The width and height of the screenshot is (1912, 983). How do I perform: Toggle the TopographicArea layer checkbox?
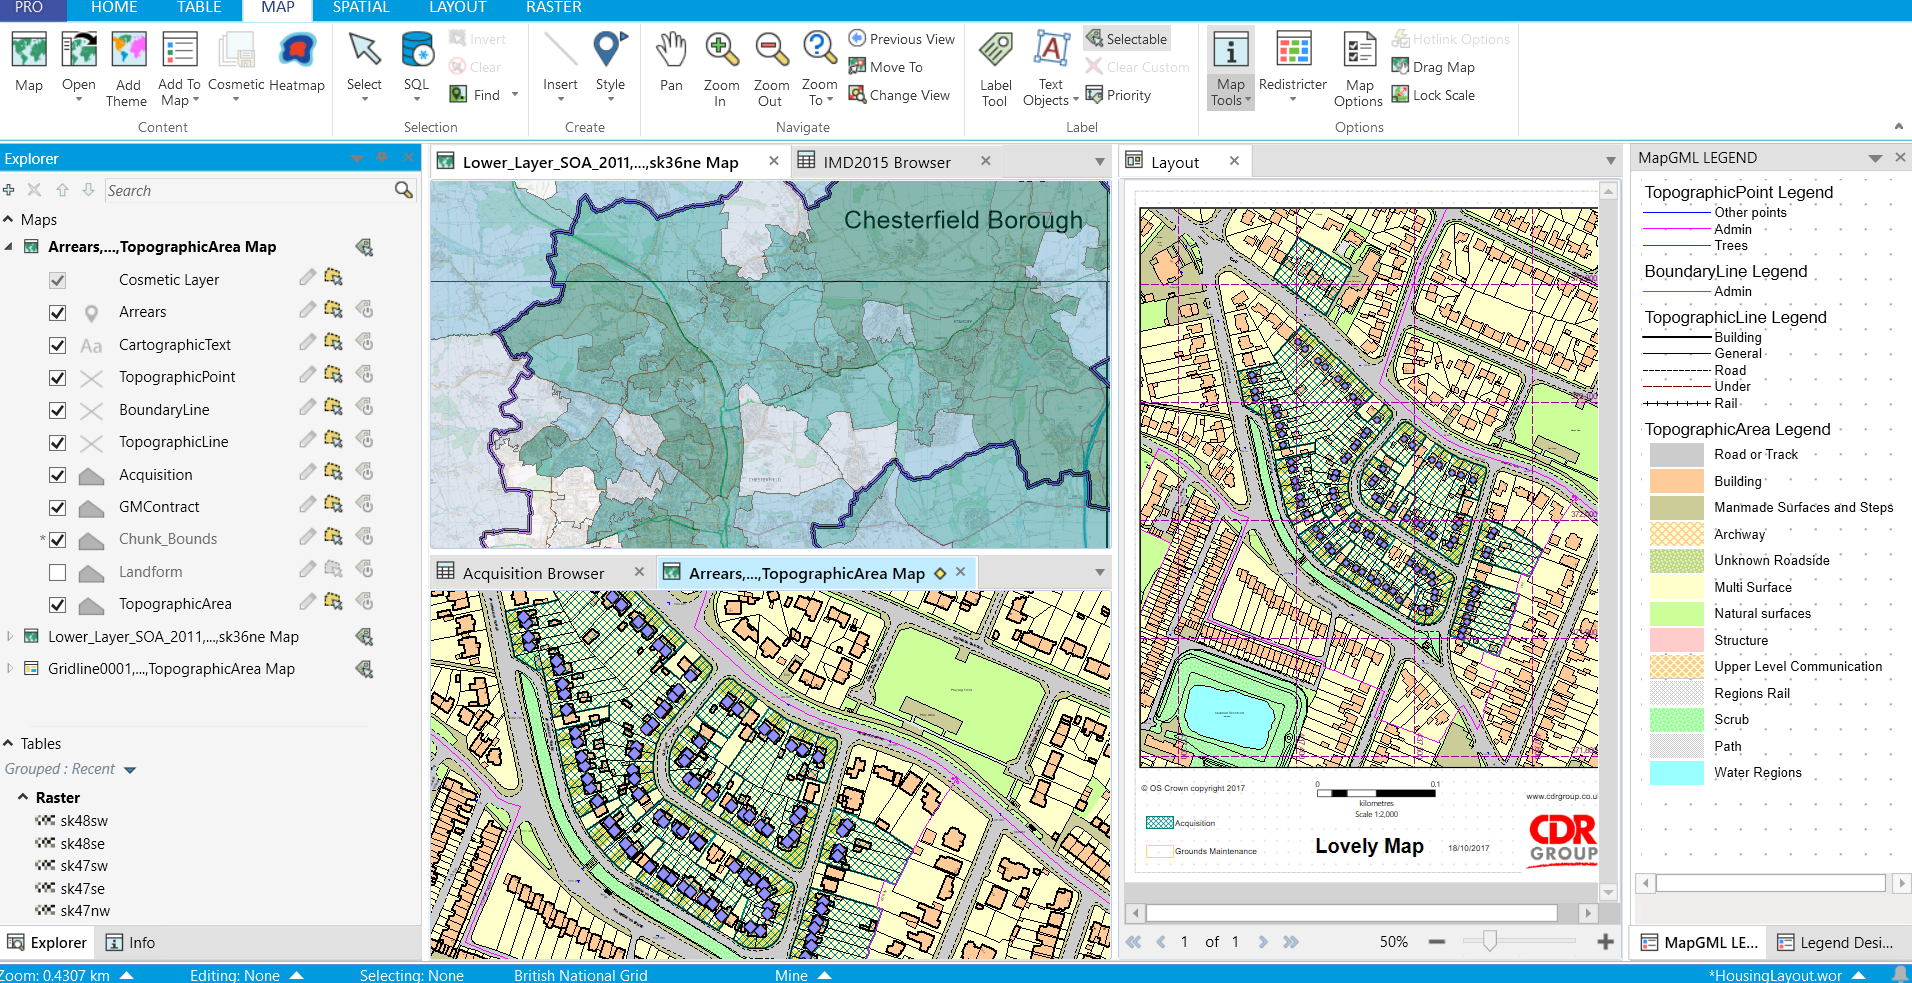click(58, 605)
